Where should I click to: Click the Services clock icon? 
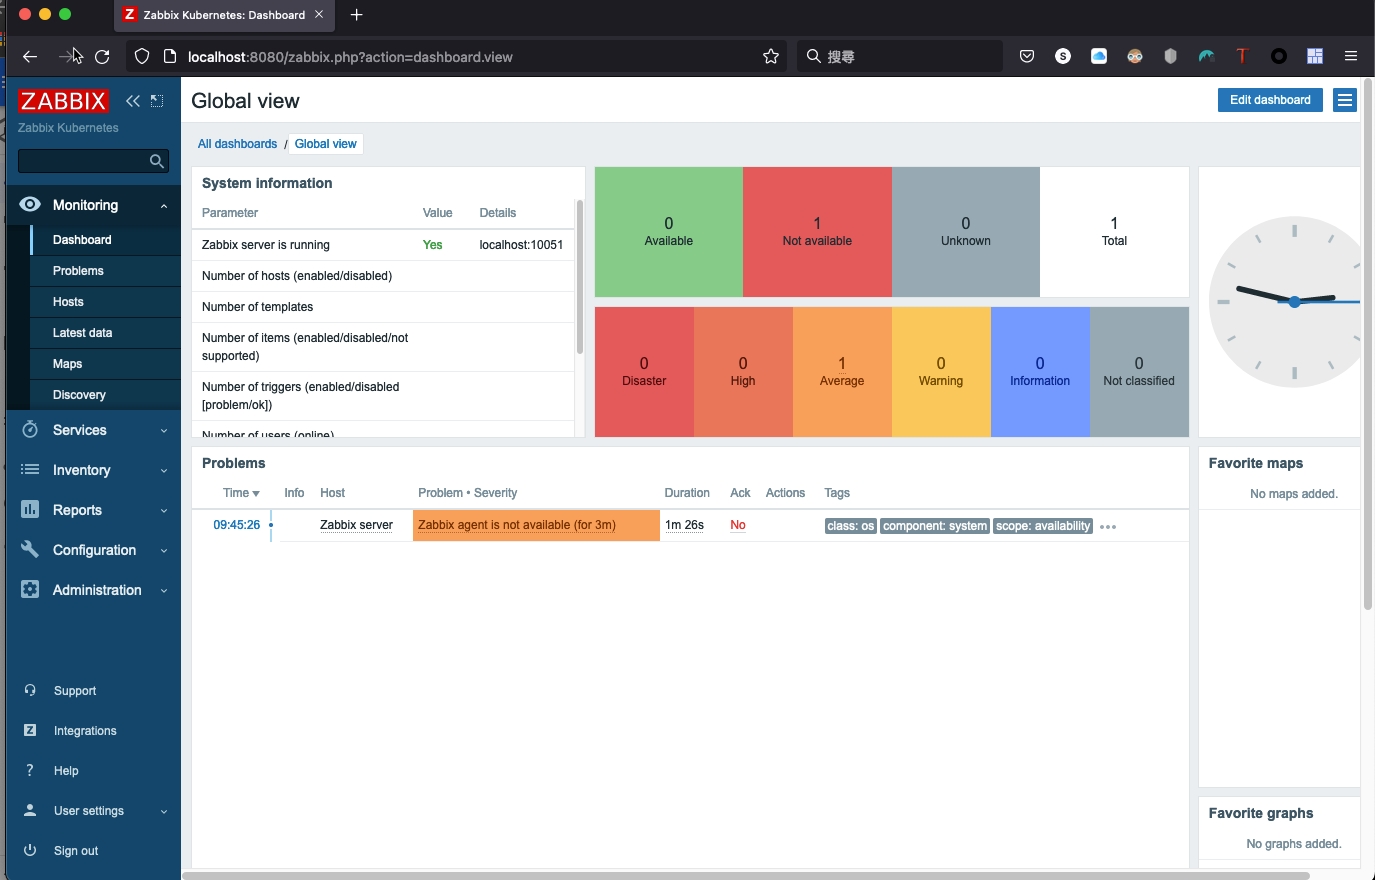click(x=30, y=430)
